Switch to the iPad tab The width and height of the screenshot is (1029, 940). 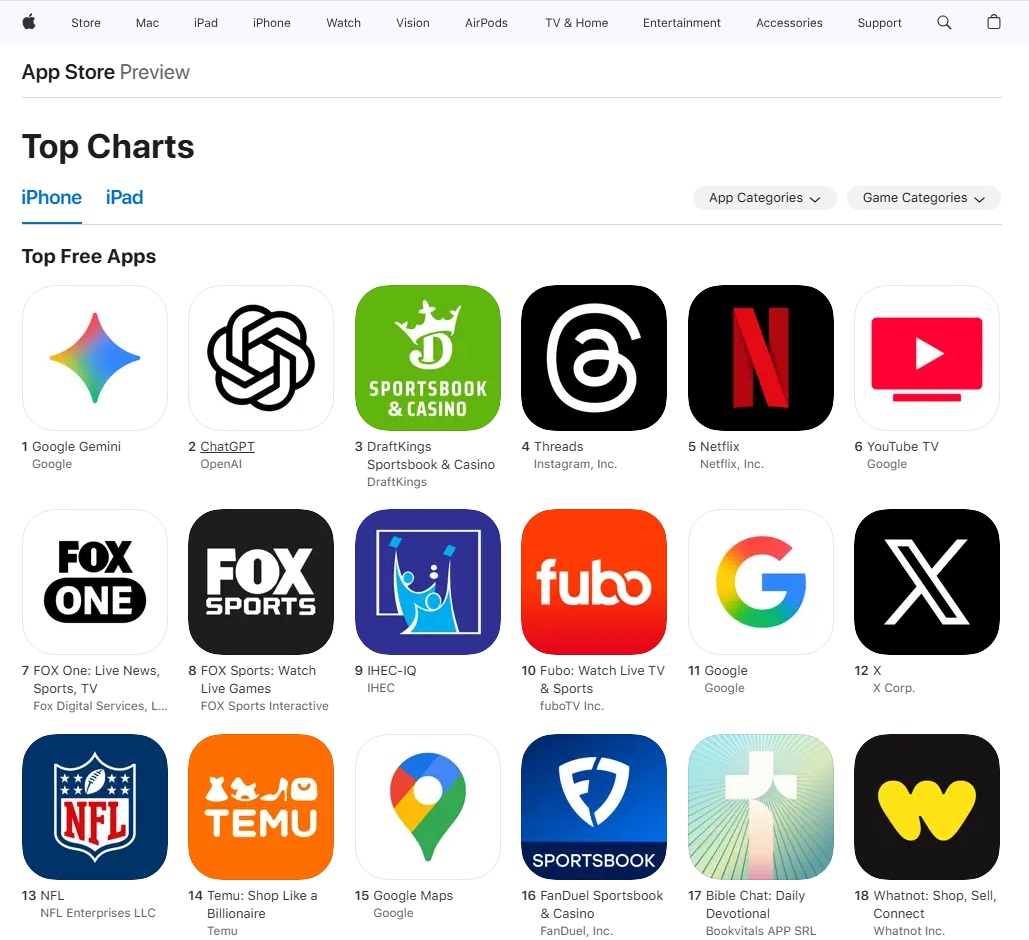click(x=125, y=198)
